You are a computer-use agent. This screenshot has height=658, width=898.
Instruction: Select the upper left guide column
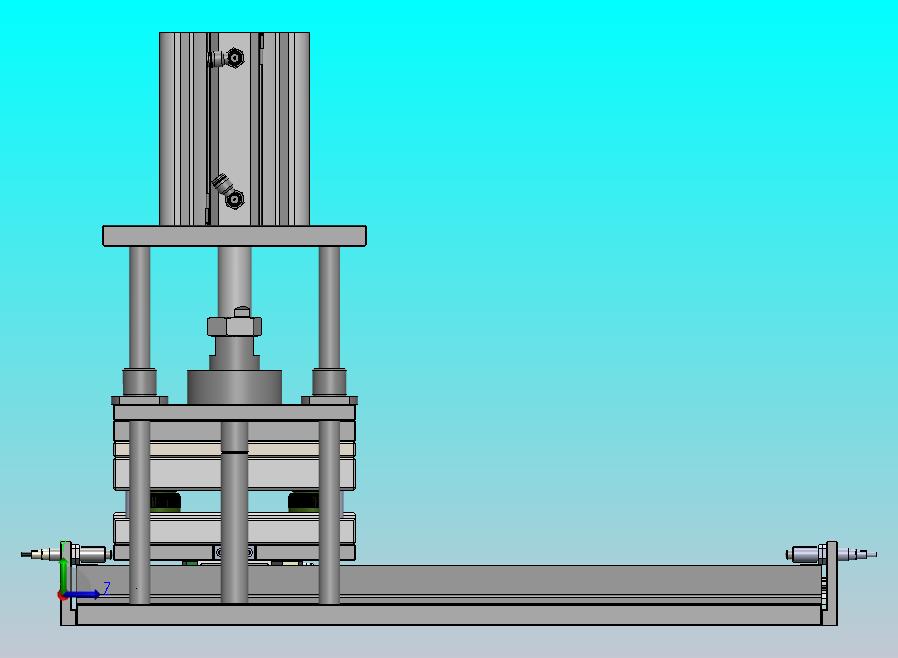tap(140, 308)
